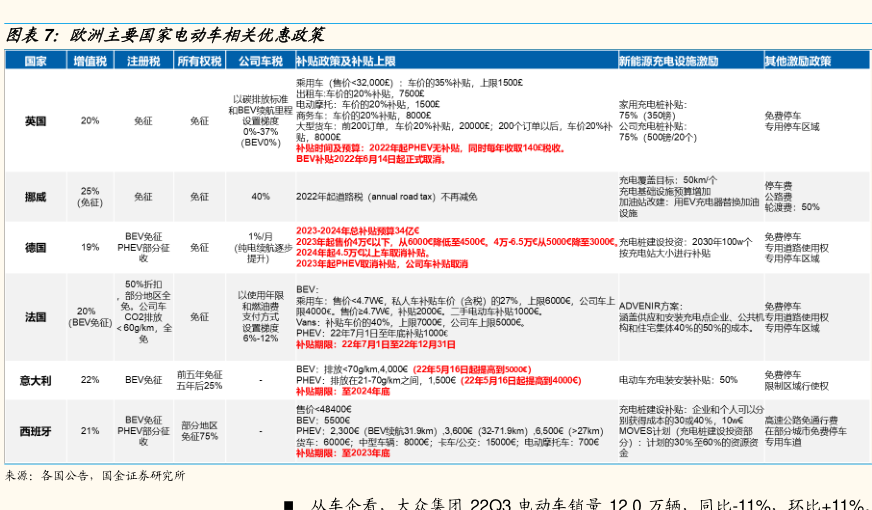Click the 英国 row label
Viewport: 872px width, 510px height.
coord(36,121)
